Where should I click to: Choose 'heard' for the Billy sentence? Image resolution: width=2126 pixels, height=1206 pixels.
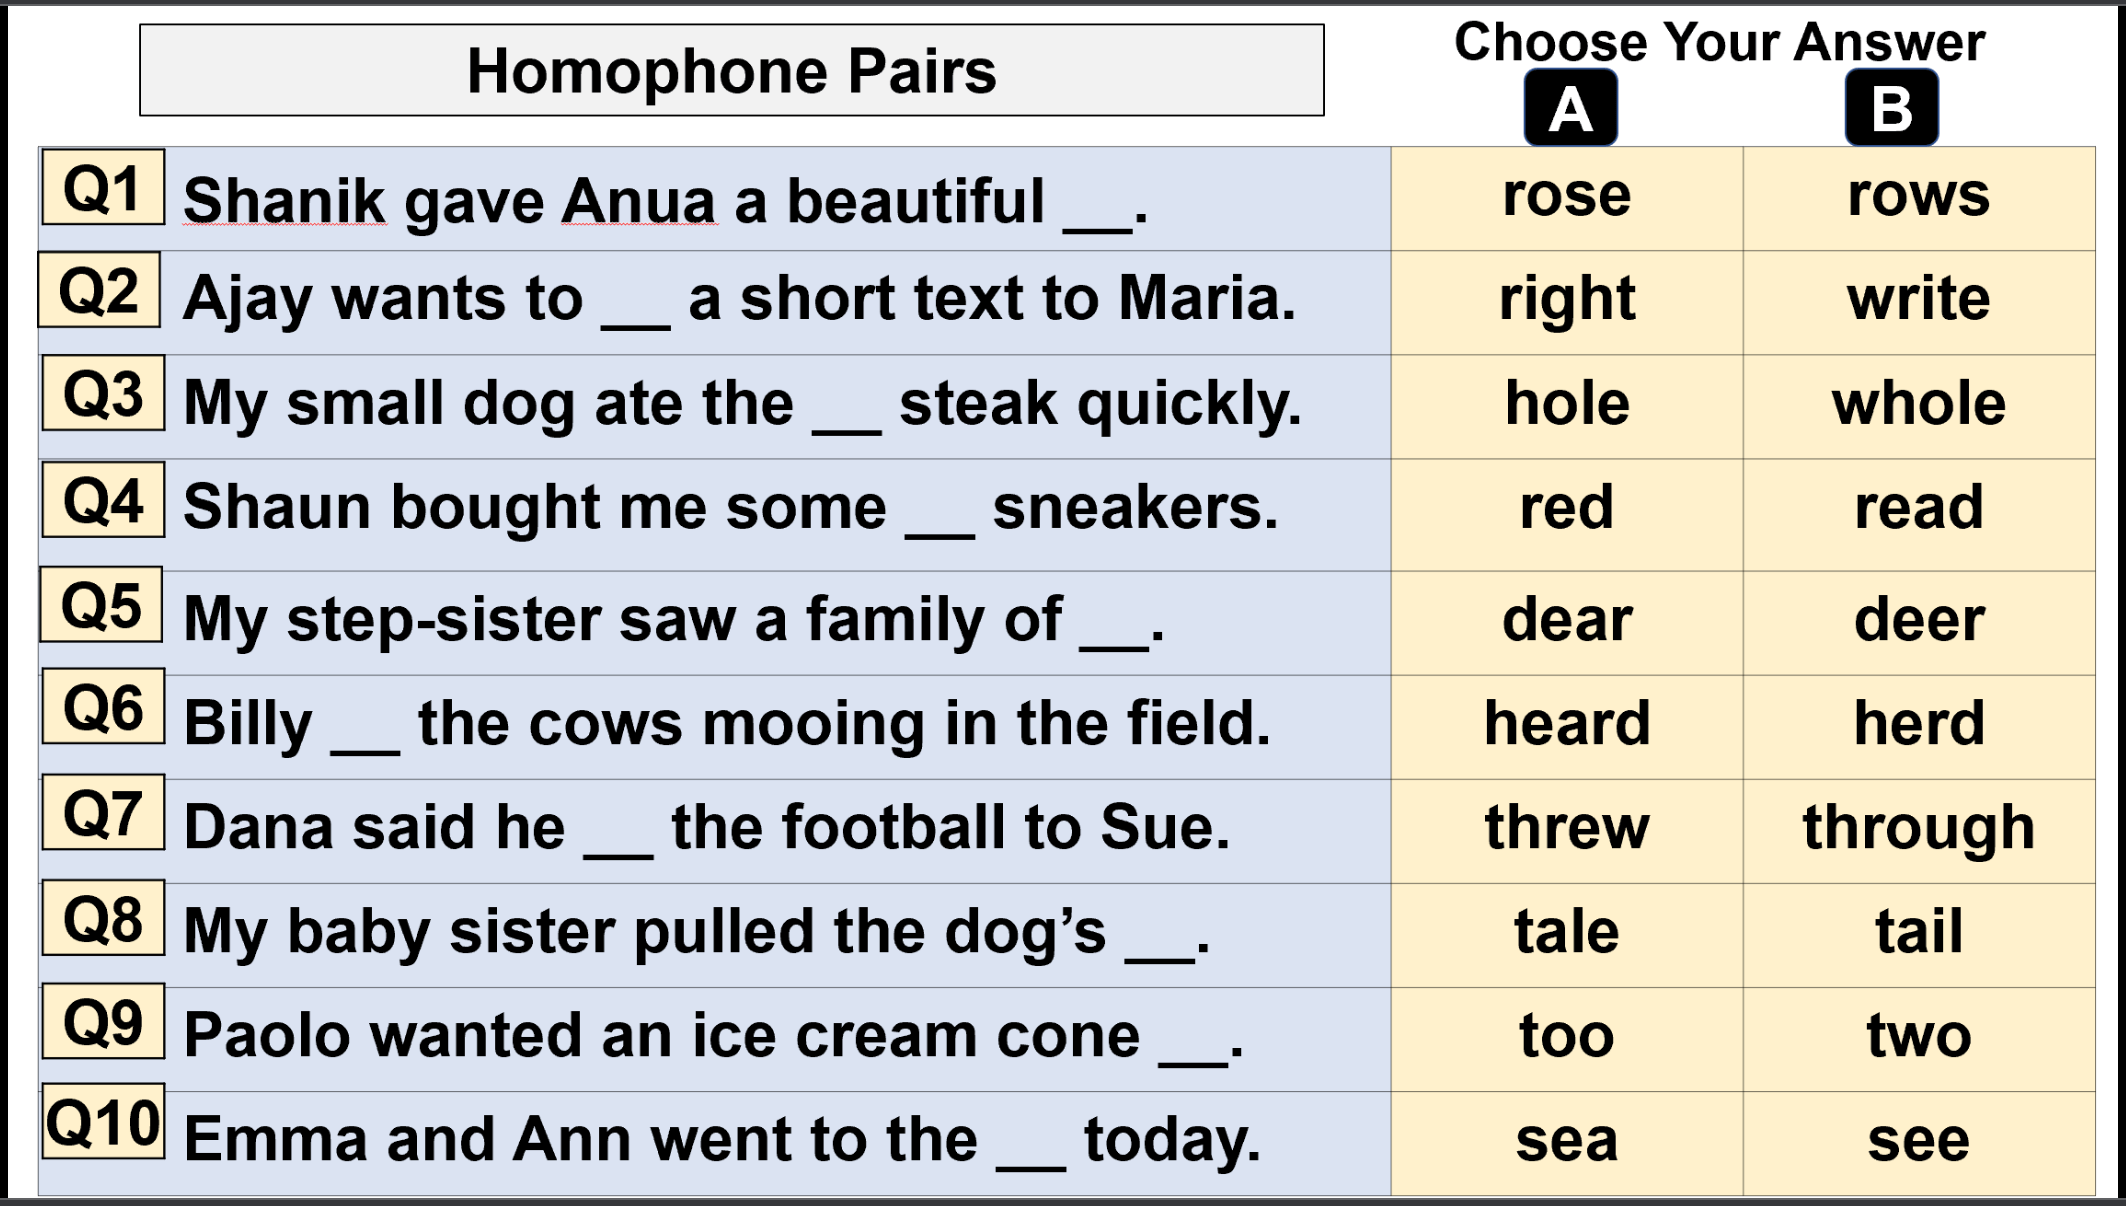coord(1567,724)
